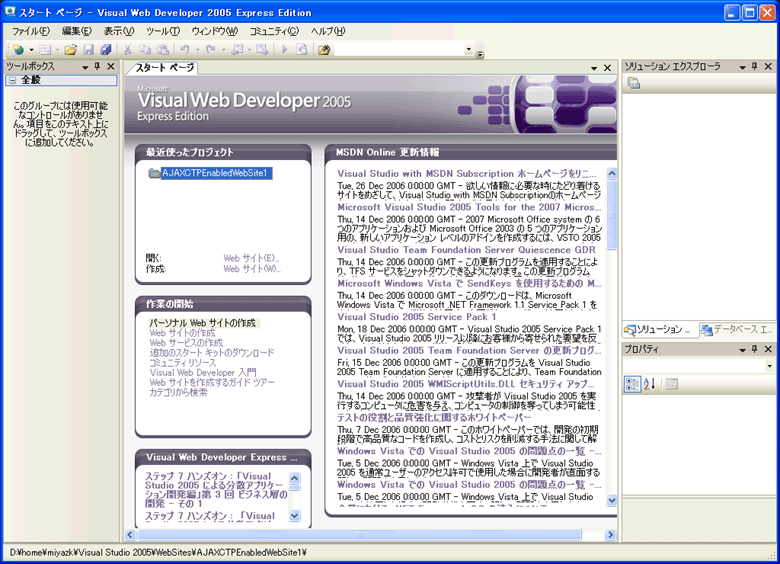The width and height of the screenshot is (780, 564).
Task: Open the ヘルプ(H) menu
Action: click(328, 31)
